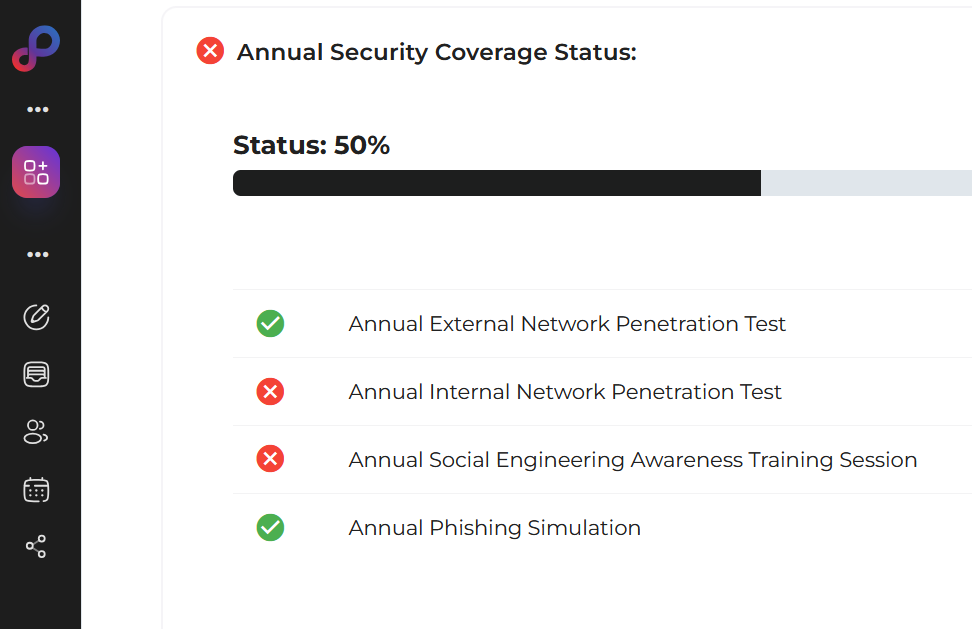The width and height of the screenshot is (972, 629).
Task: Open the Annual Phishing Simulation item
Action: click(494, 528)
